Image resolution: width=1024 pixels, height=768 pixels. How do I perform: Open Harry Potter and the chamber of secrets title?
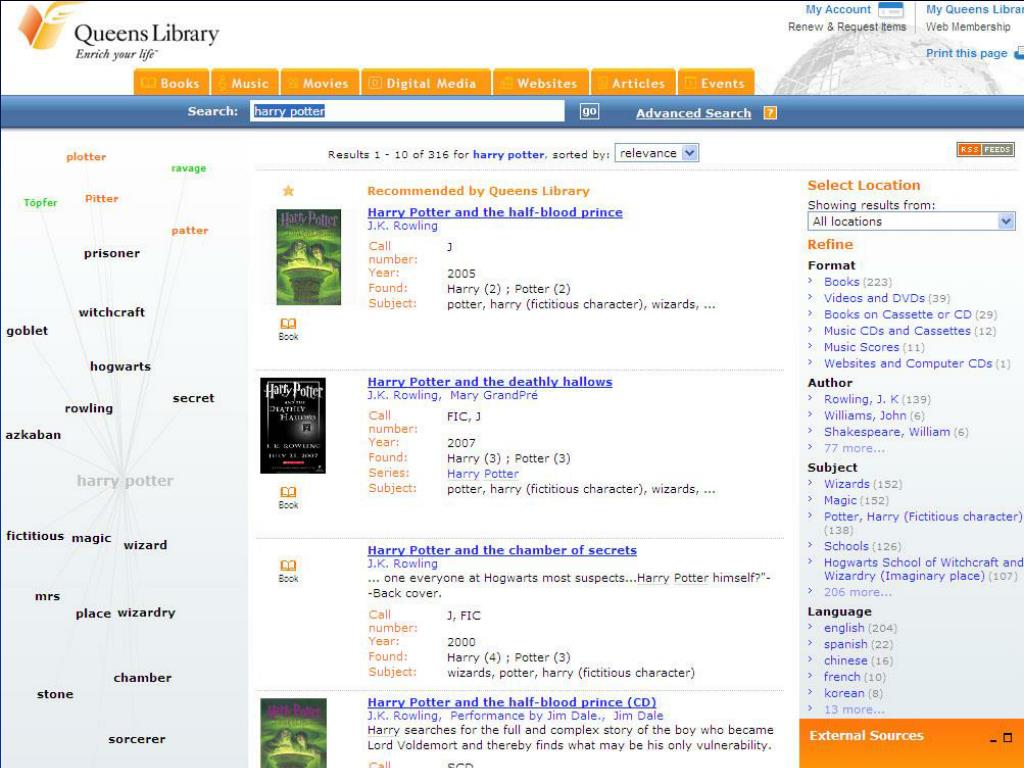[502, 550]
